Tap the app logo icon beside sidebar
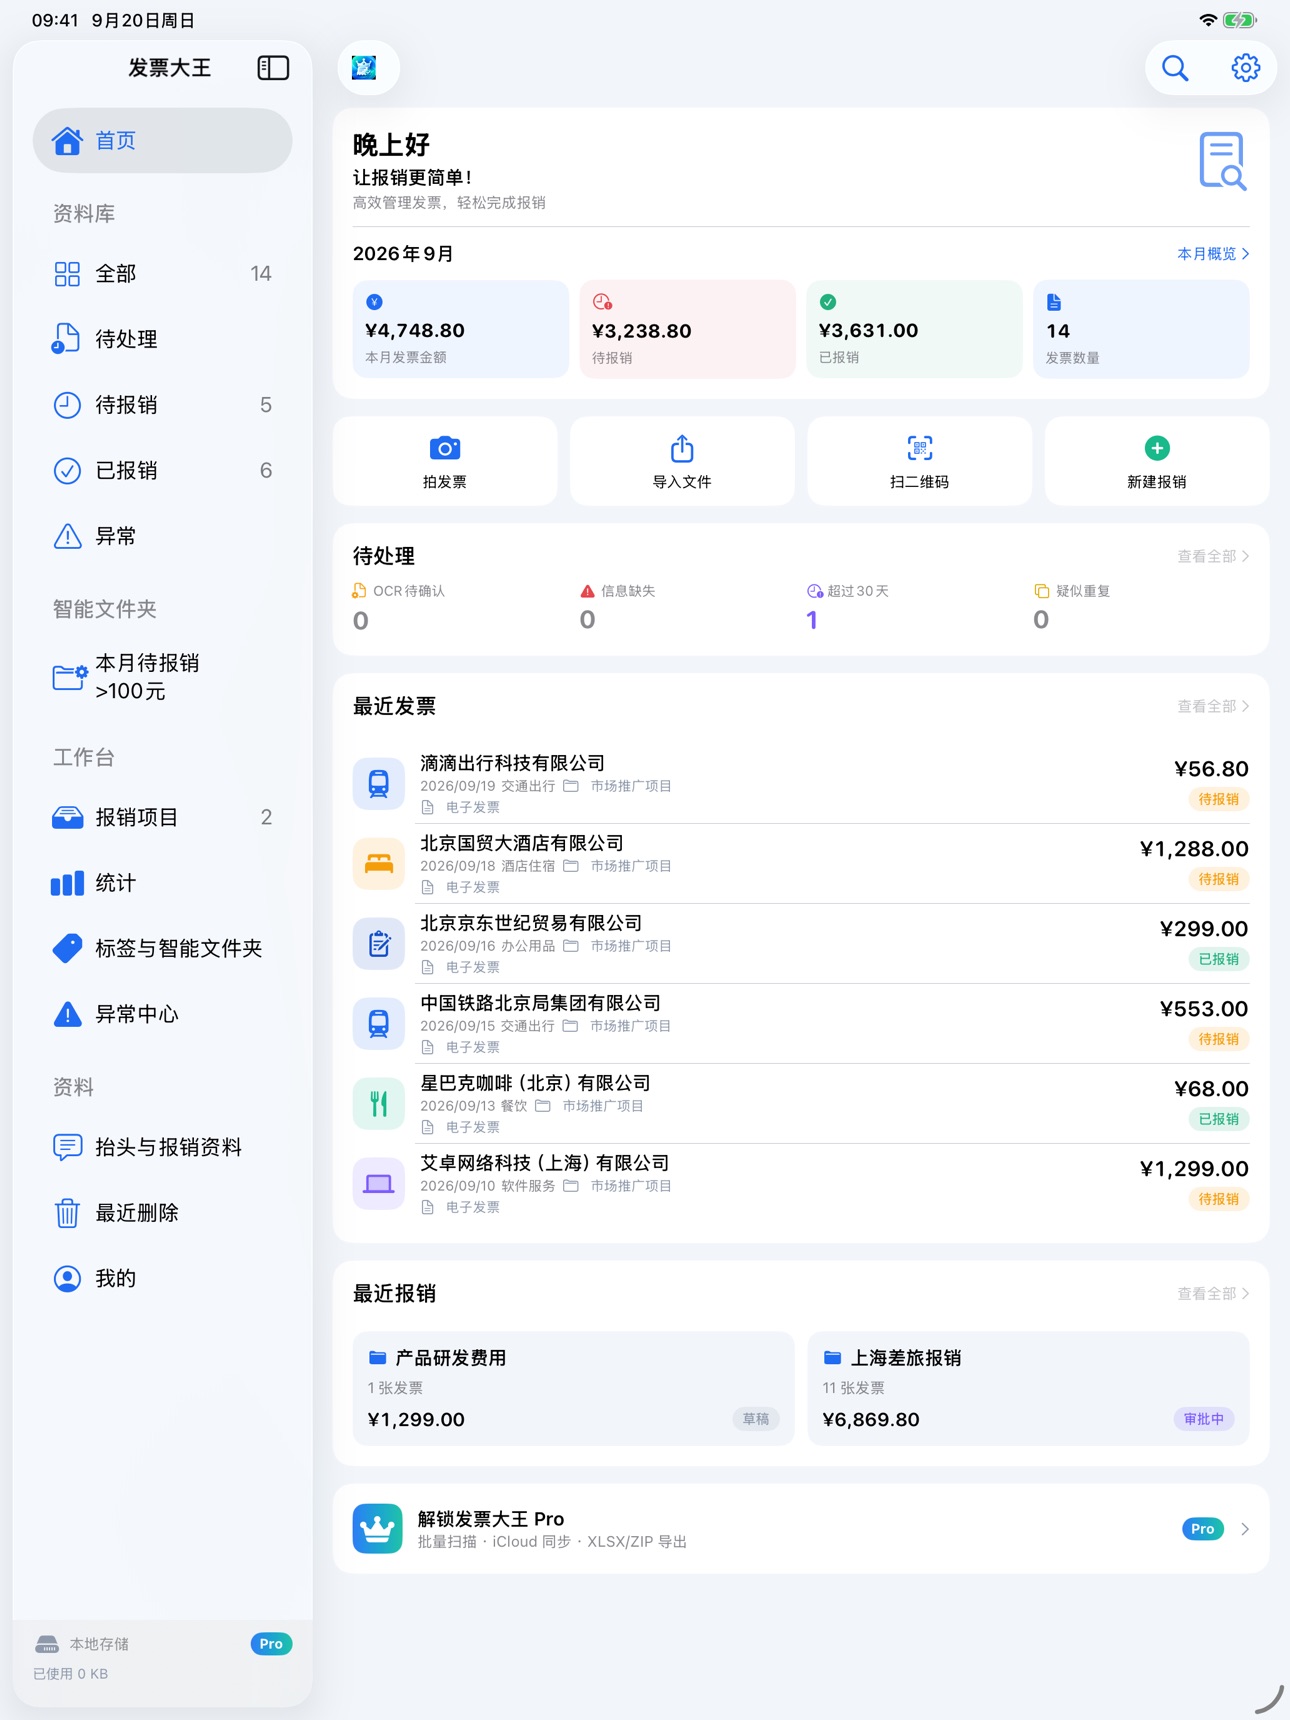Viewport: 1290px width, 1720px height. coord(364,68)
